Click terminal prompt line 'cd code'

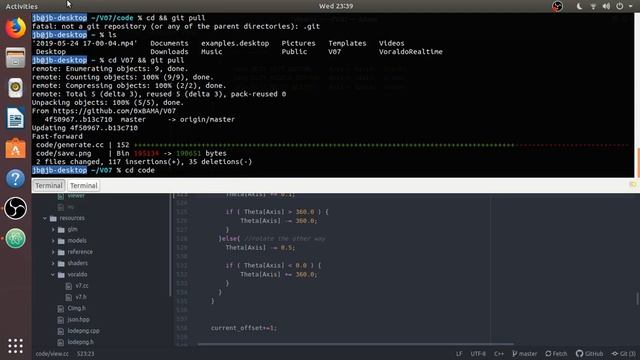pyautogui.click(x=93, y=170)
